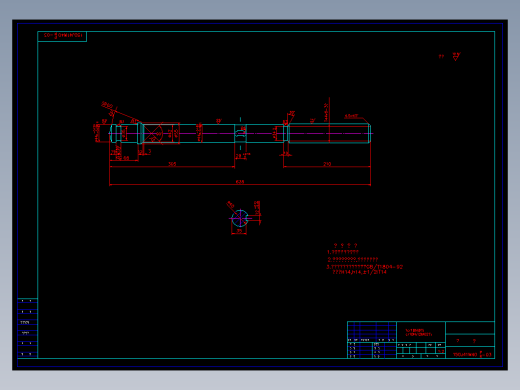Click the keyway slot at the shaft's middle

(240, 133)
